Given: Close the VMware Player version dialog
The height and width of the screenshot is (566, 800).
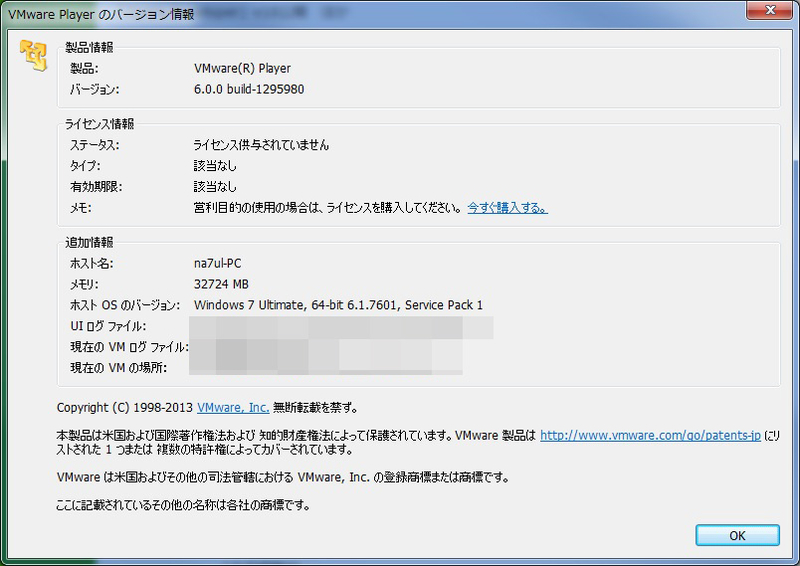Looking at the screenshot, I should point(770,10).
